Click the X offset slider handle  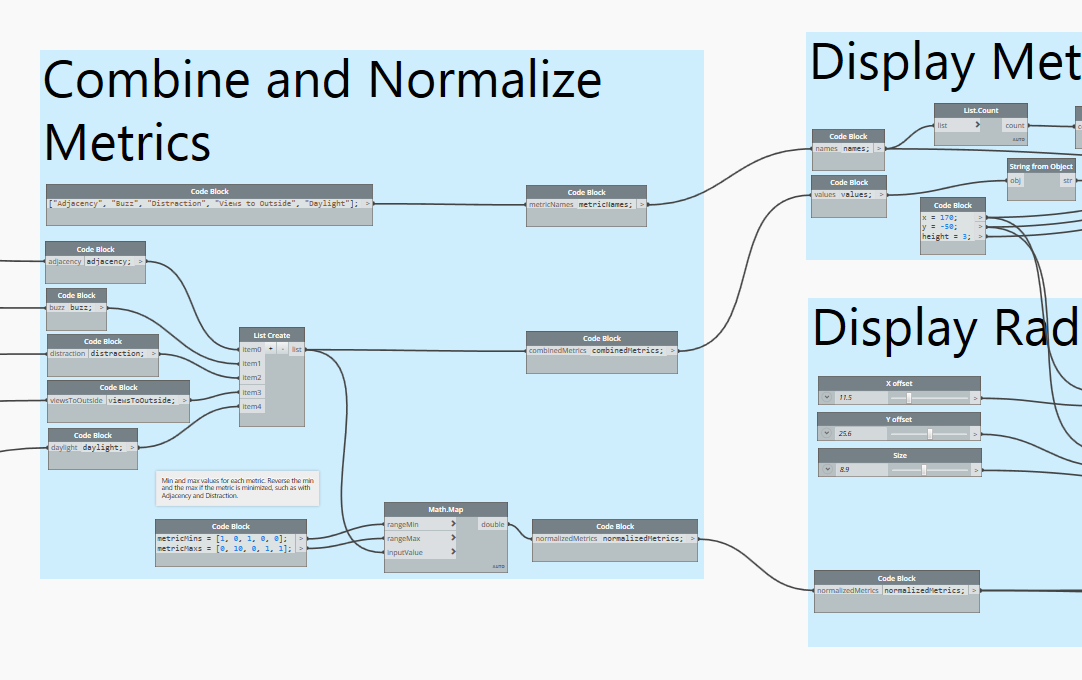pyautogui.click(x=908, y=397)
